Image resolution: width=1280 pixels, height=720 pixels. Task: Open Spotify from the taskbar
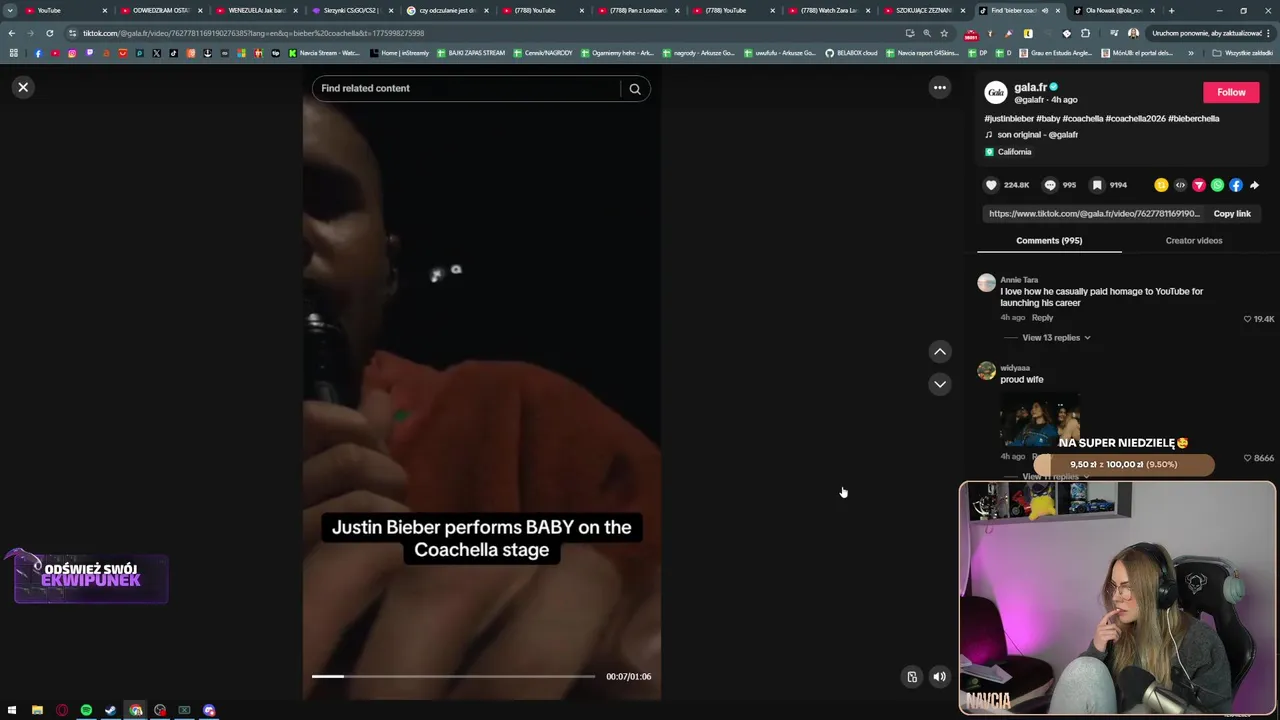tap(86, 710)
